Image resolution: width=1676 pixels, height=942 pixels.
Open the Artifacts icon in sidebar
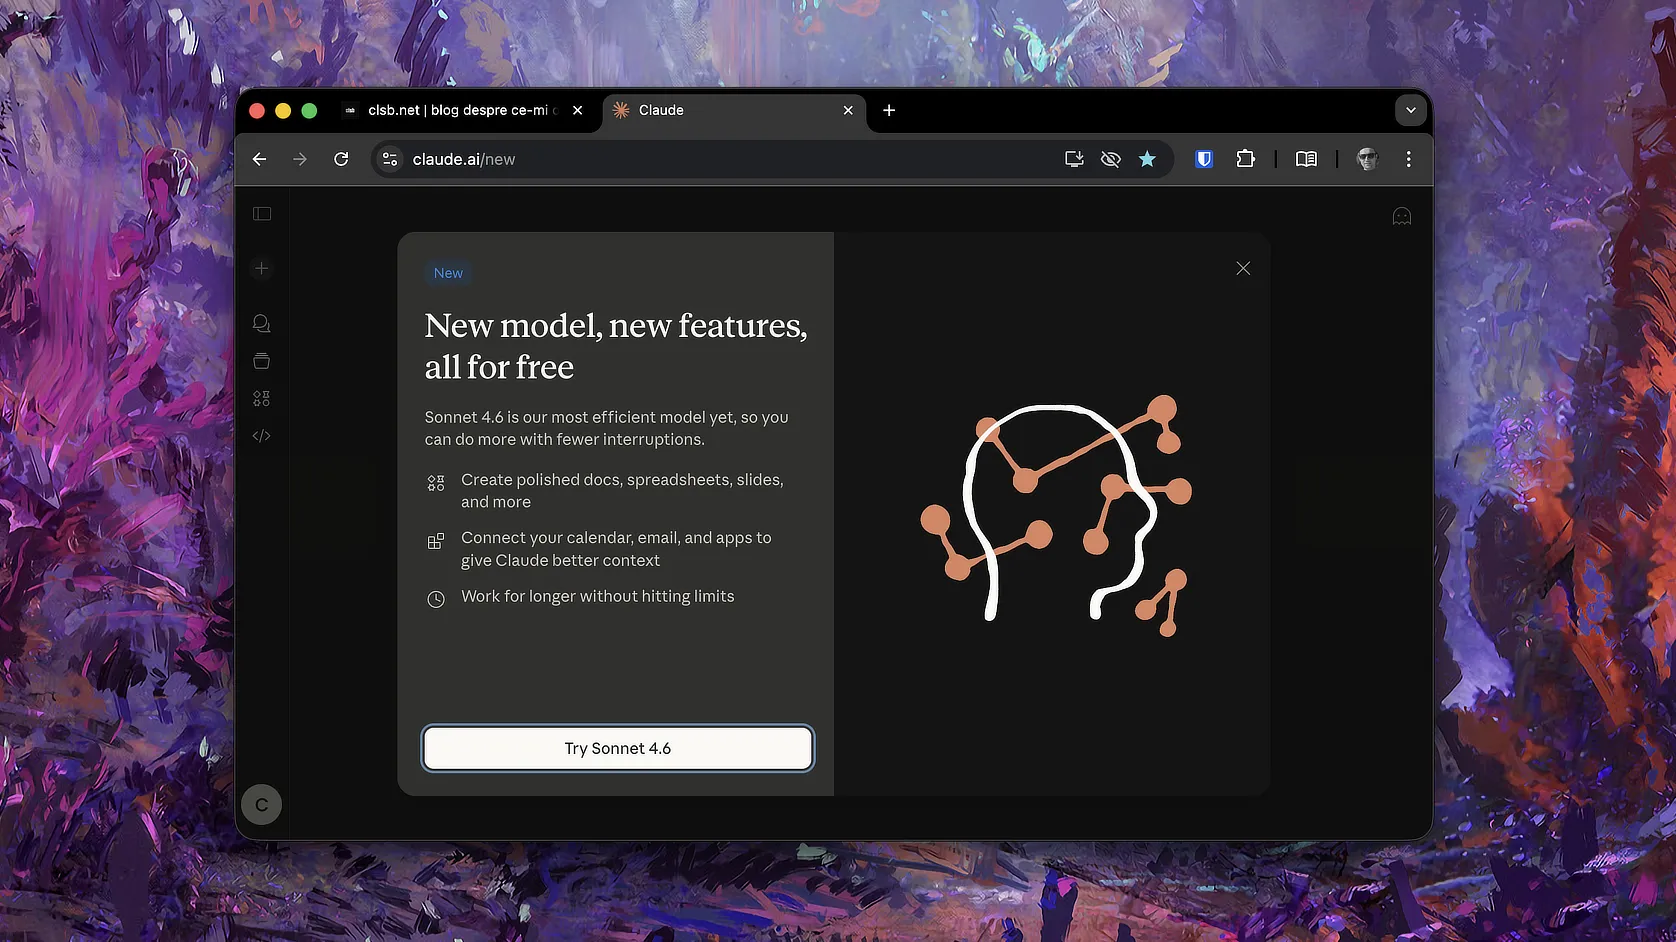(262, 398)
